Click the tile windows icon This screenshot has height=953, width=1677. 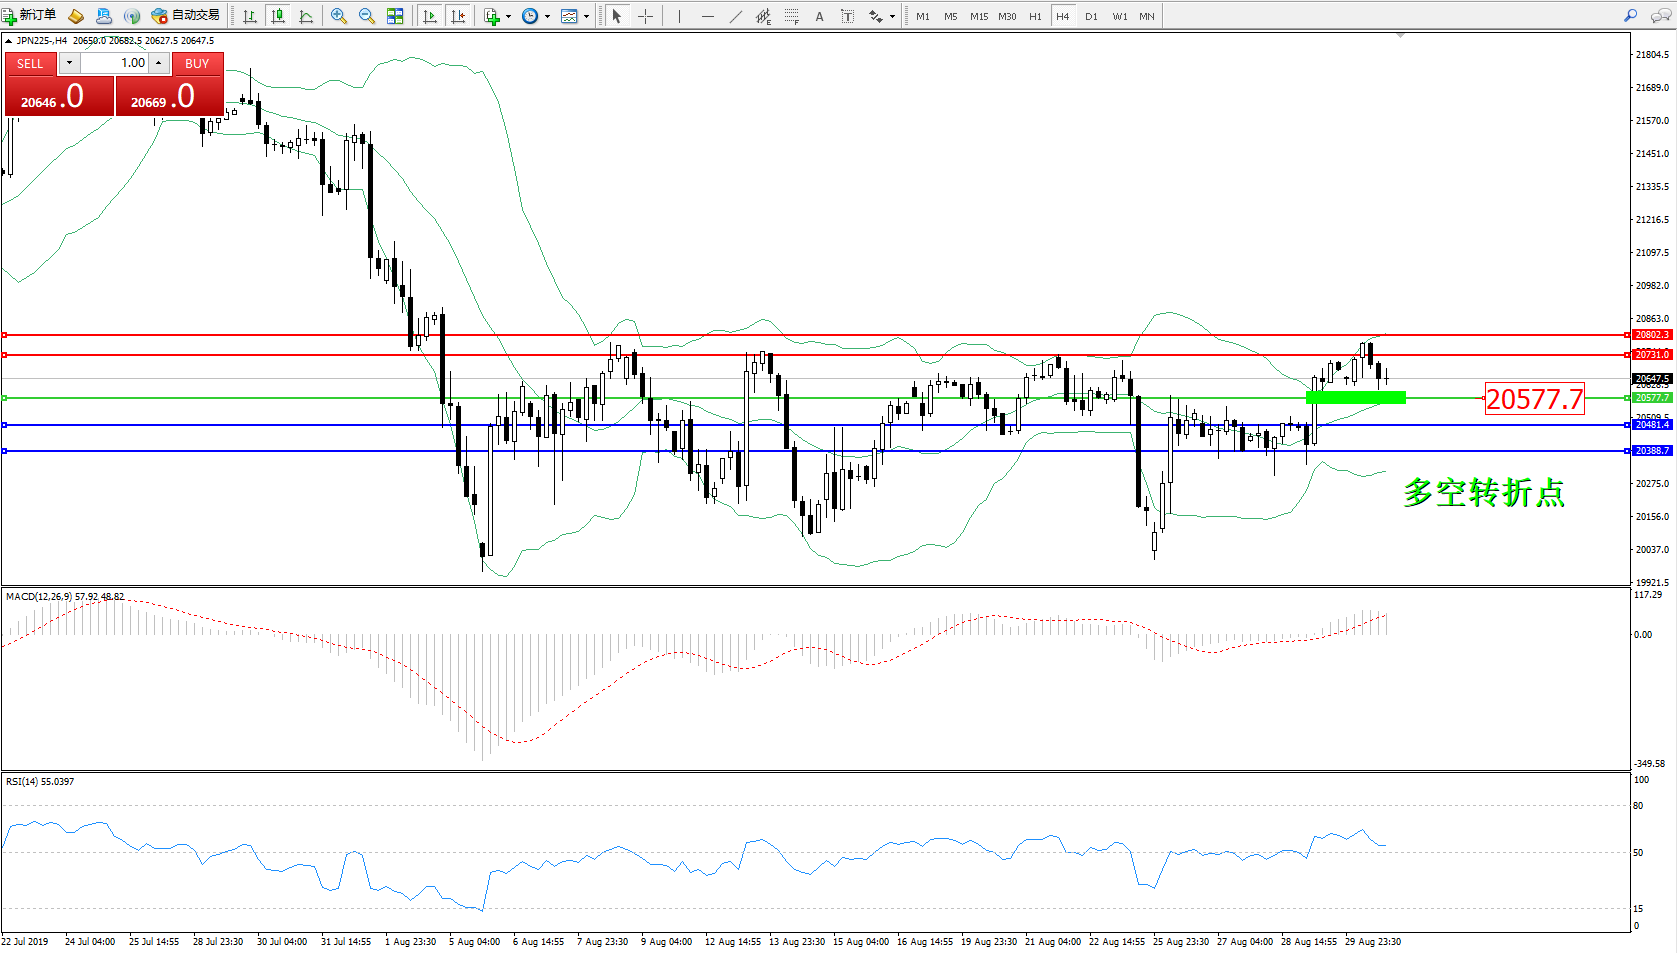point(395,16)
